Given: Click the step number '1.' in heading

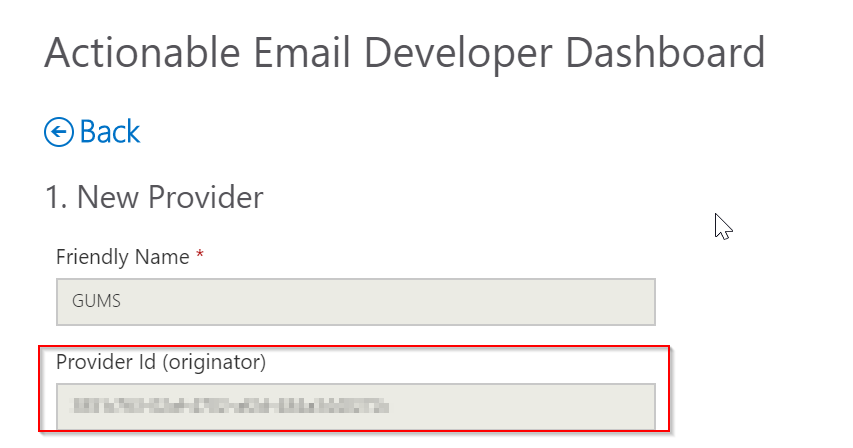Looking at the screenshot, I should coord(55,196).
